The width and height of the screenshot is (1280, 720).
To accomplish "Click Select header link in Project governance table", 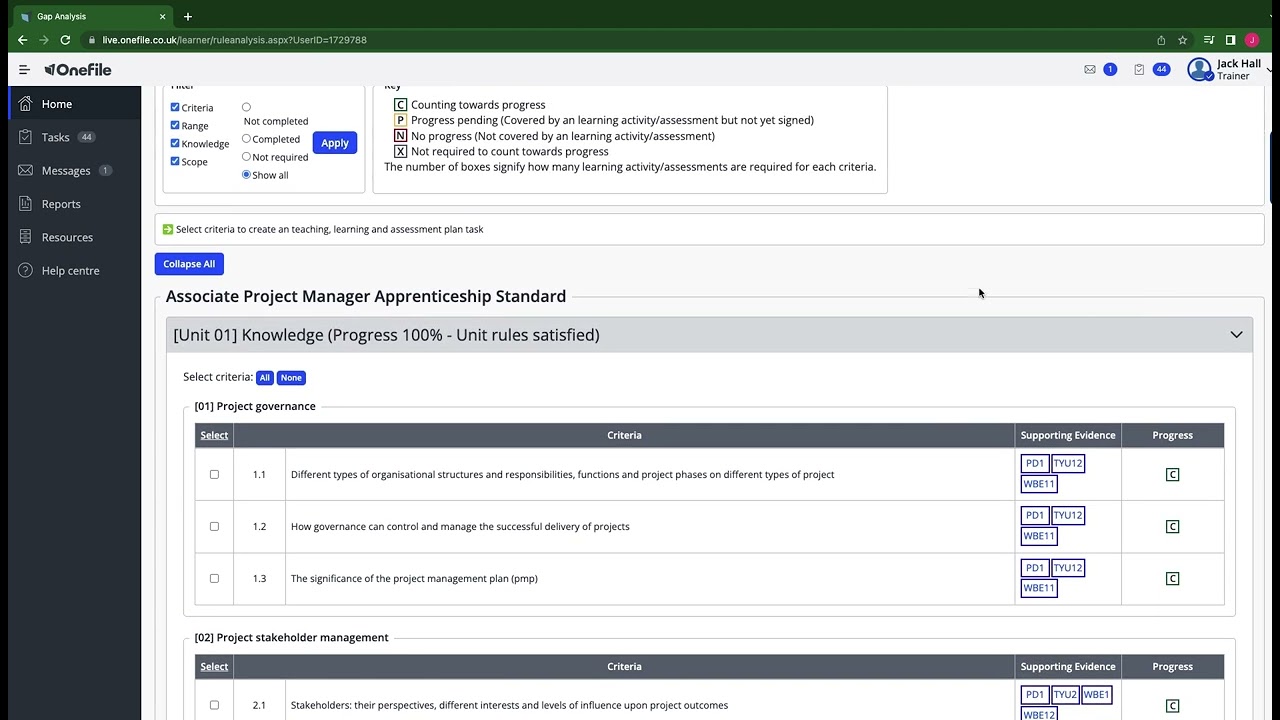I will pyautogui.click(x=214, y=435).
